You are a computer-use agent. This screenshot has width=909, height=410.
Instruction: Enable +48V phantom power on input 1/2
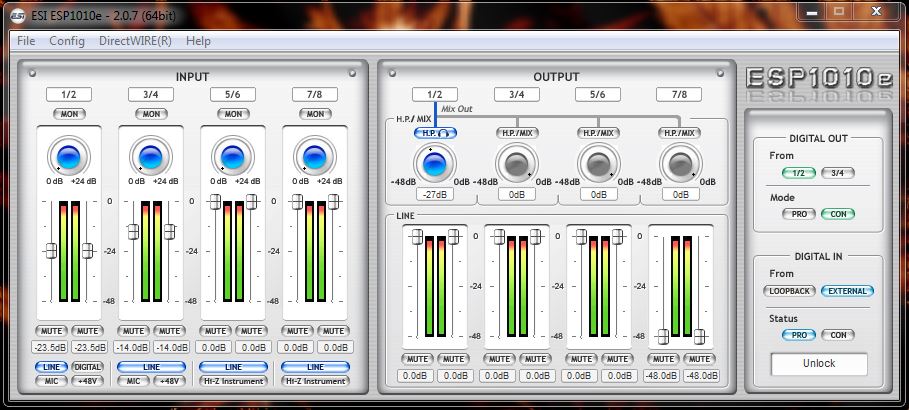coord(88,381)
